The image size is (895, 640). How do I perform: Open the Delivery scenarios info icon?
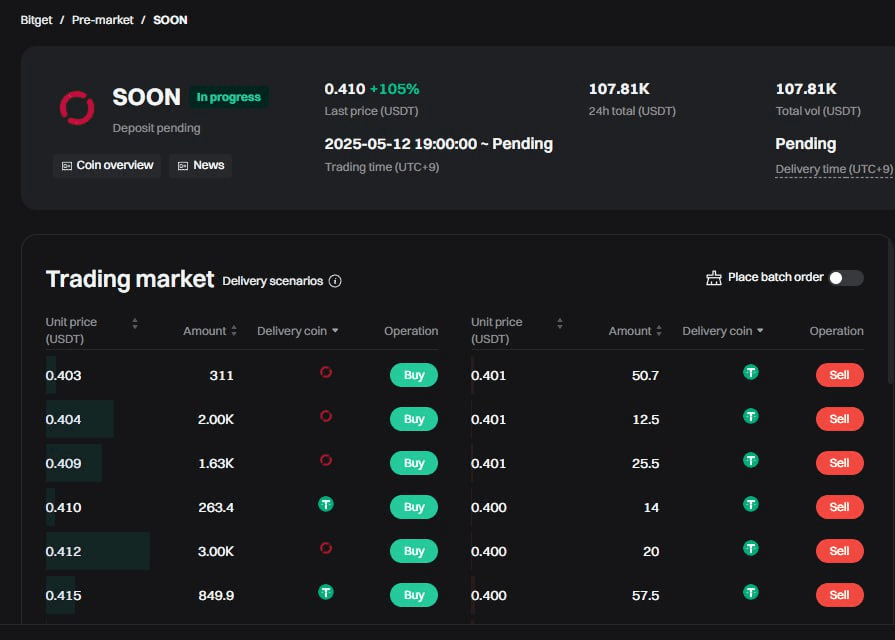(335, 281)
